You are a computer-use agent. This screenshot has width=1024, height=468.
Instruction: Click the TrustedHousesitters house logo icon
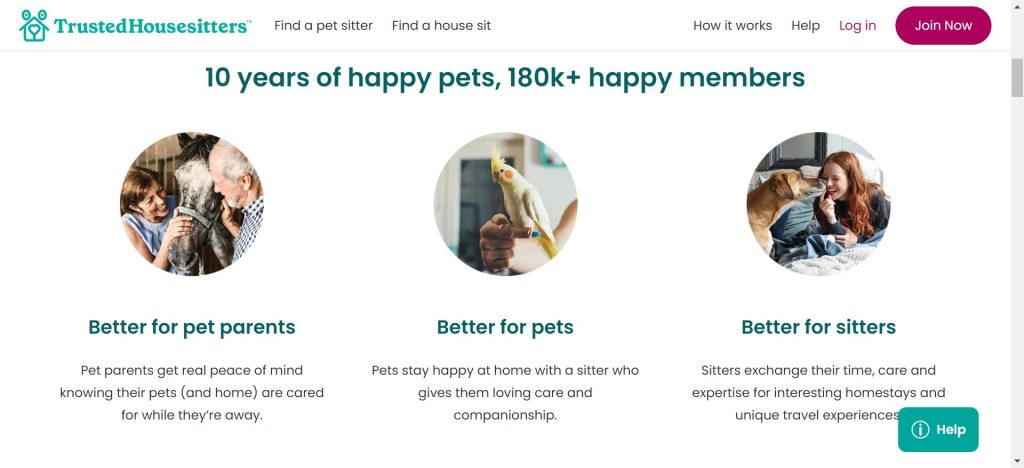[34, 25]
